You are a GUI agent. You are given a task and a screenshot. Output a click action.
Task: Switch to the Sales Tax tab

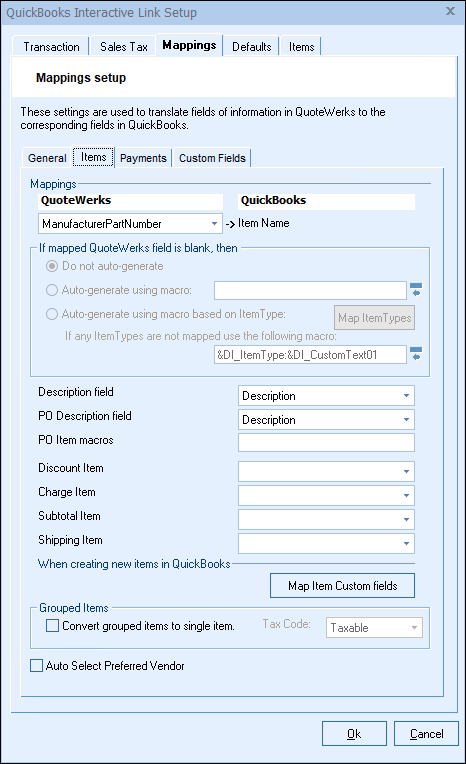point(124,47)
